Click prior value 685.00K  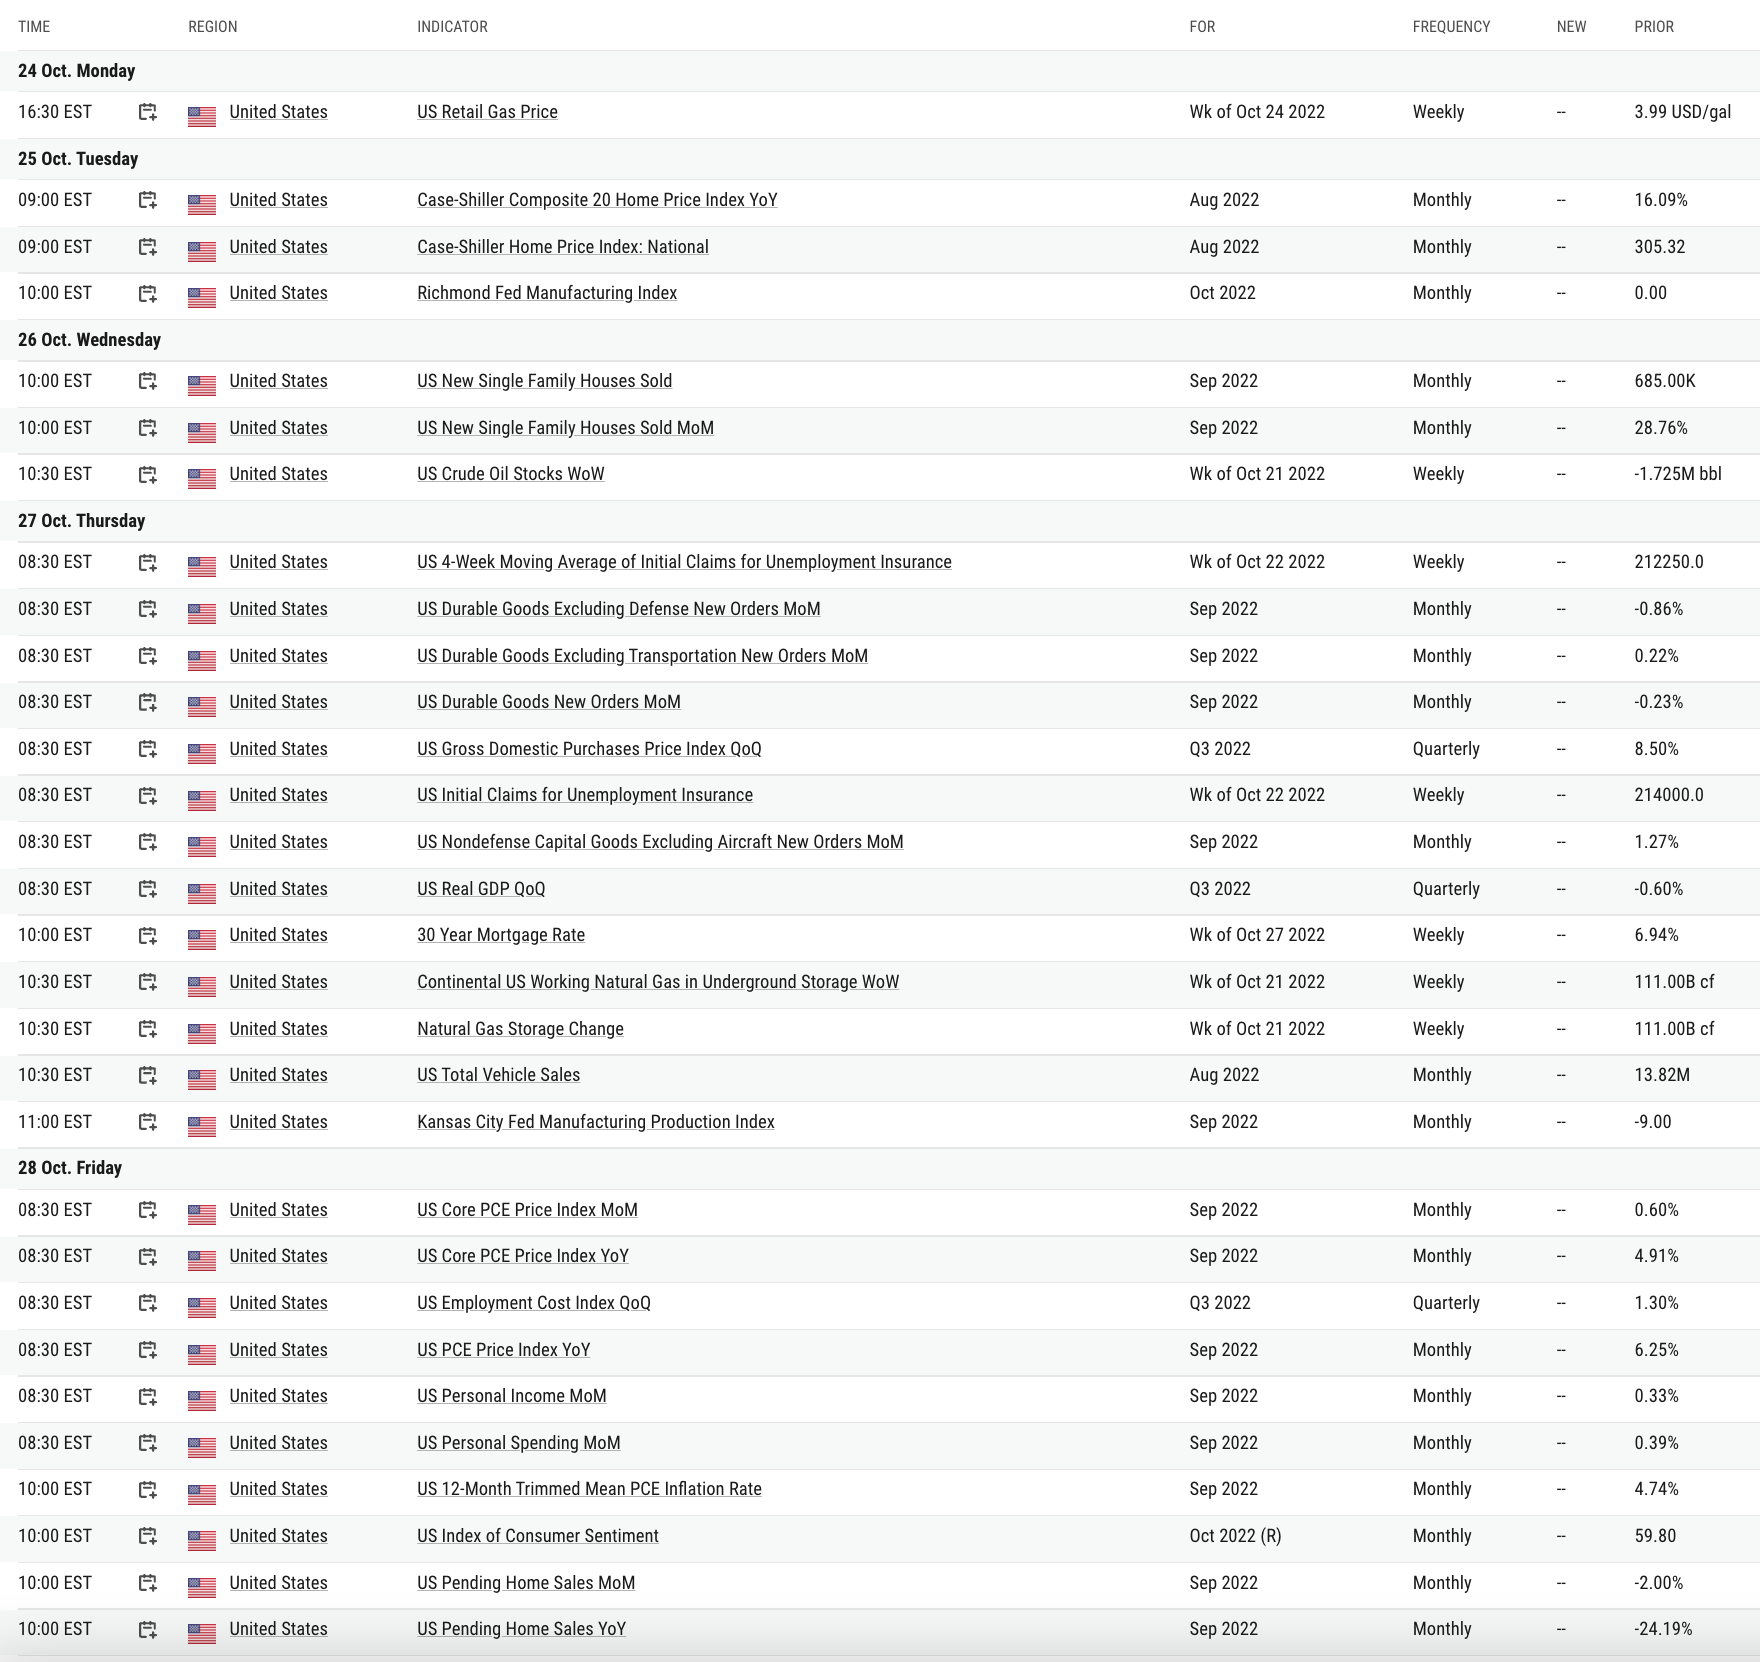(1665, 381)
